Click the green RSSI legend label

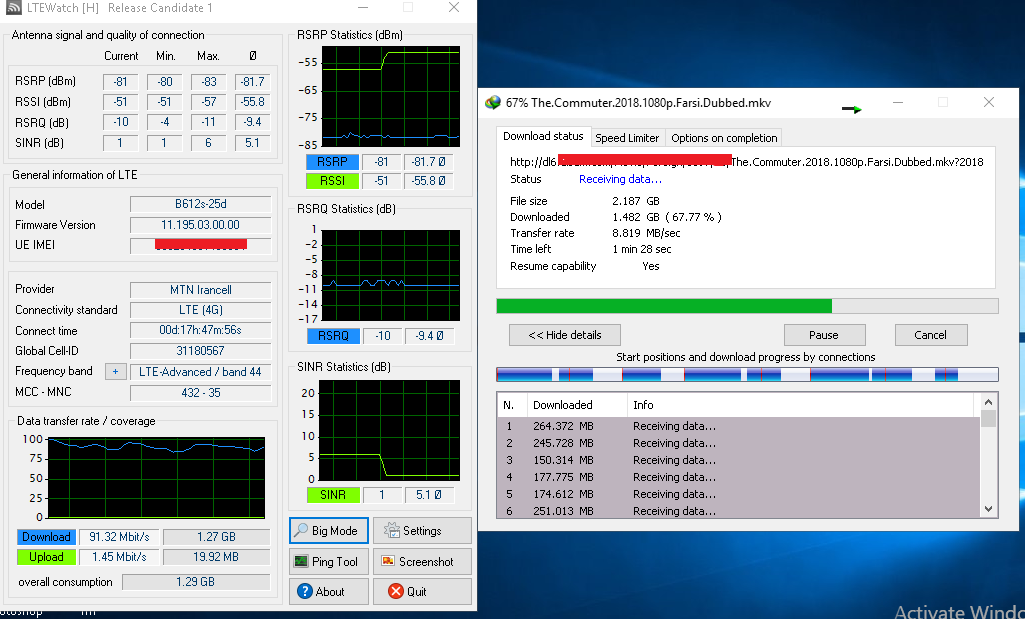coord(333,181)
